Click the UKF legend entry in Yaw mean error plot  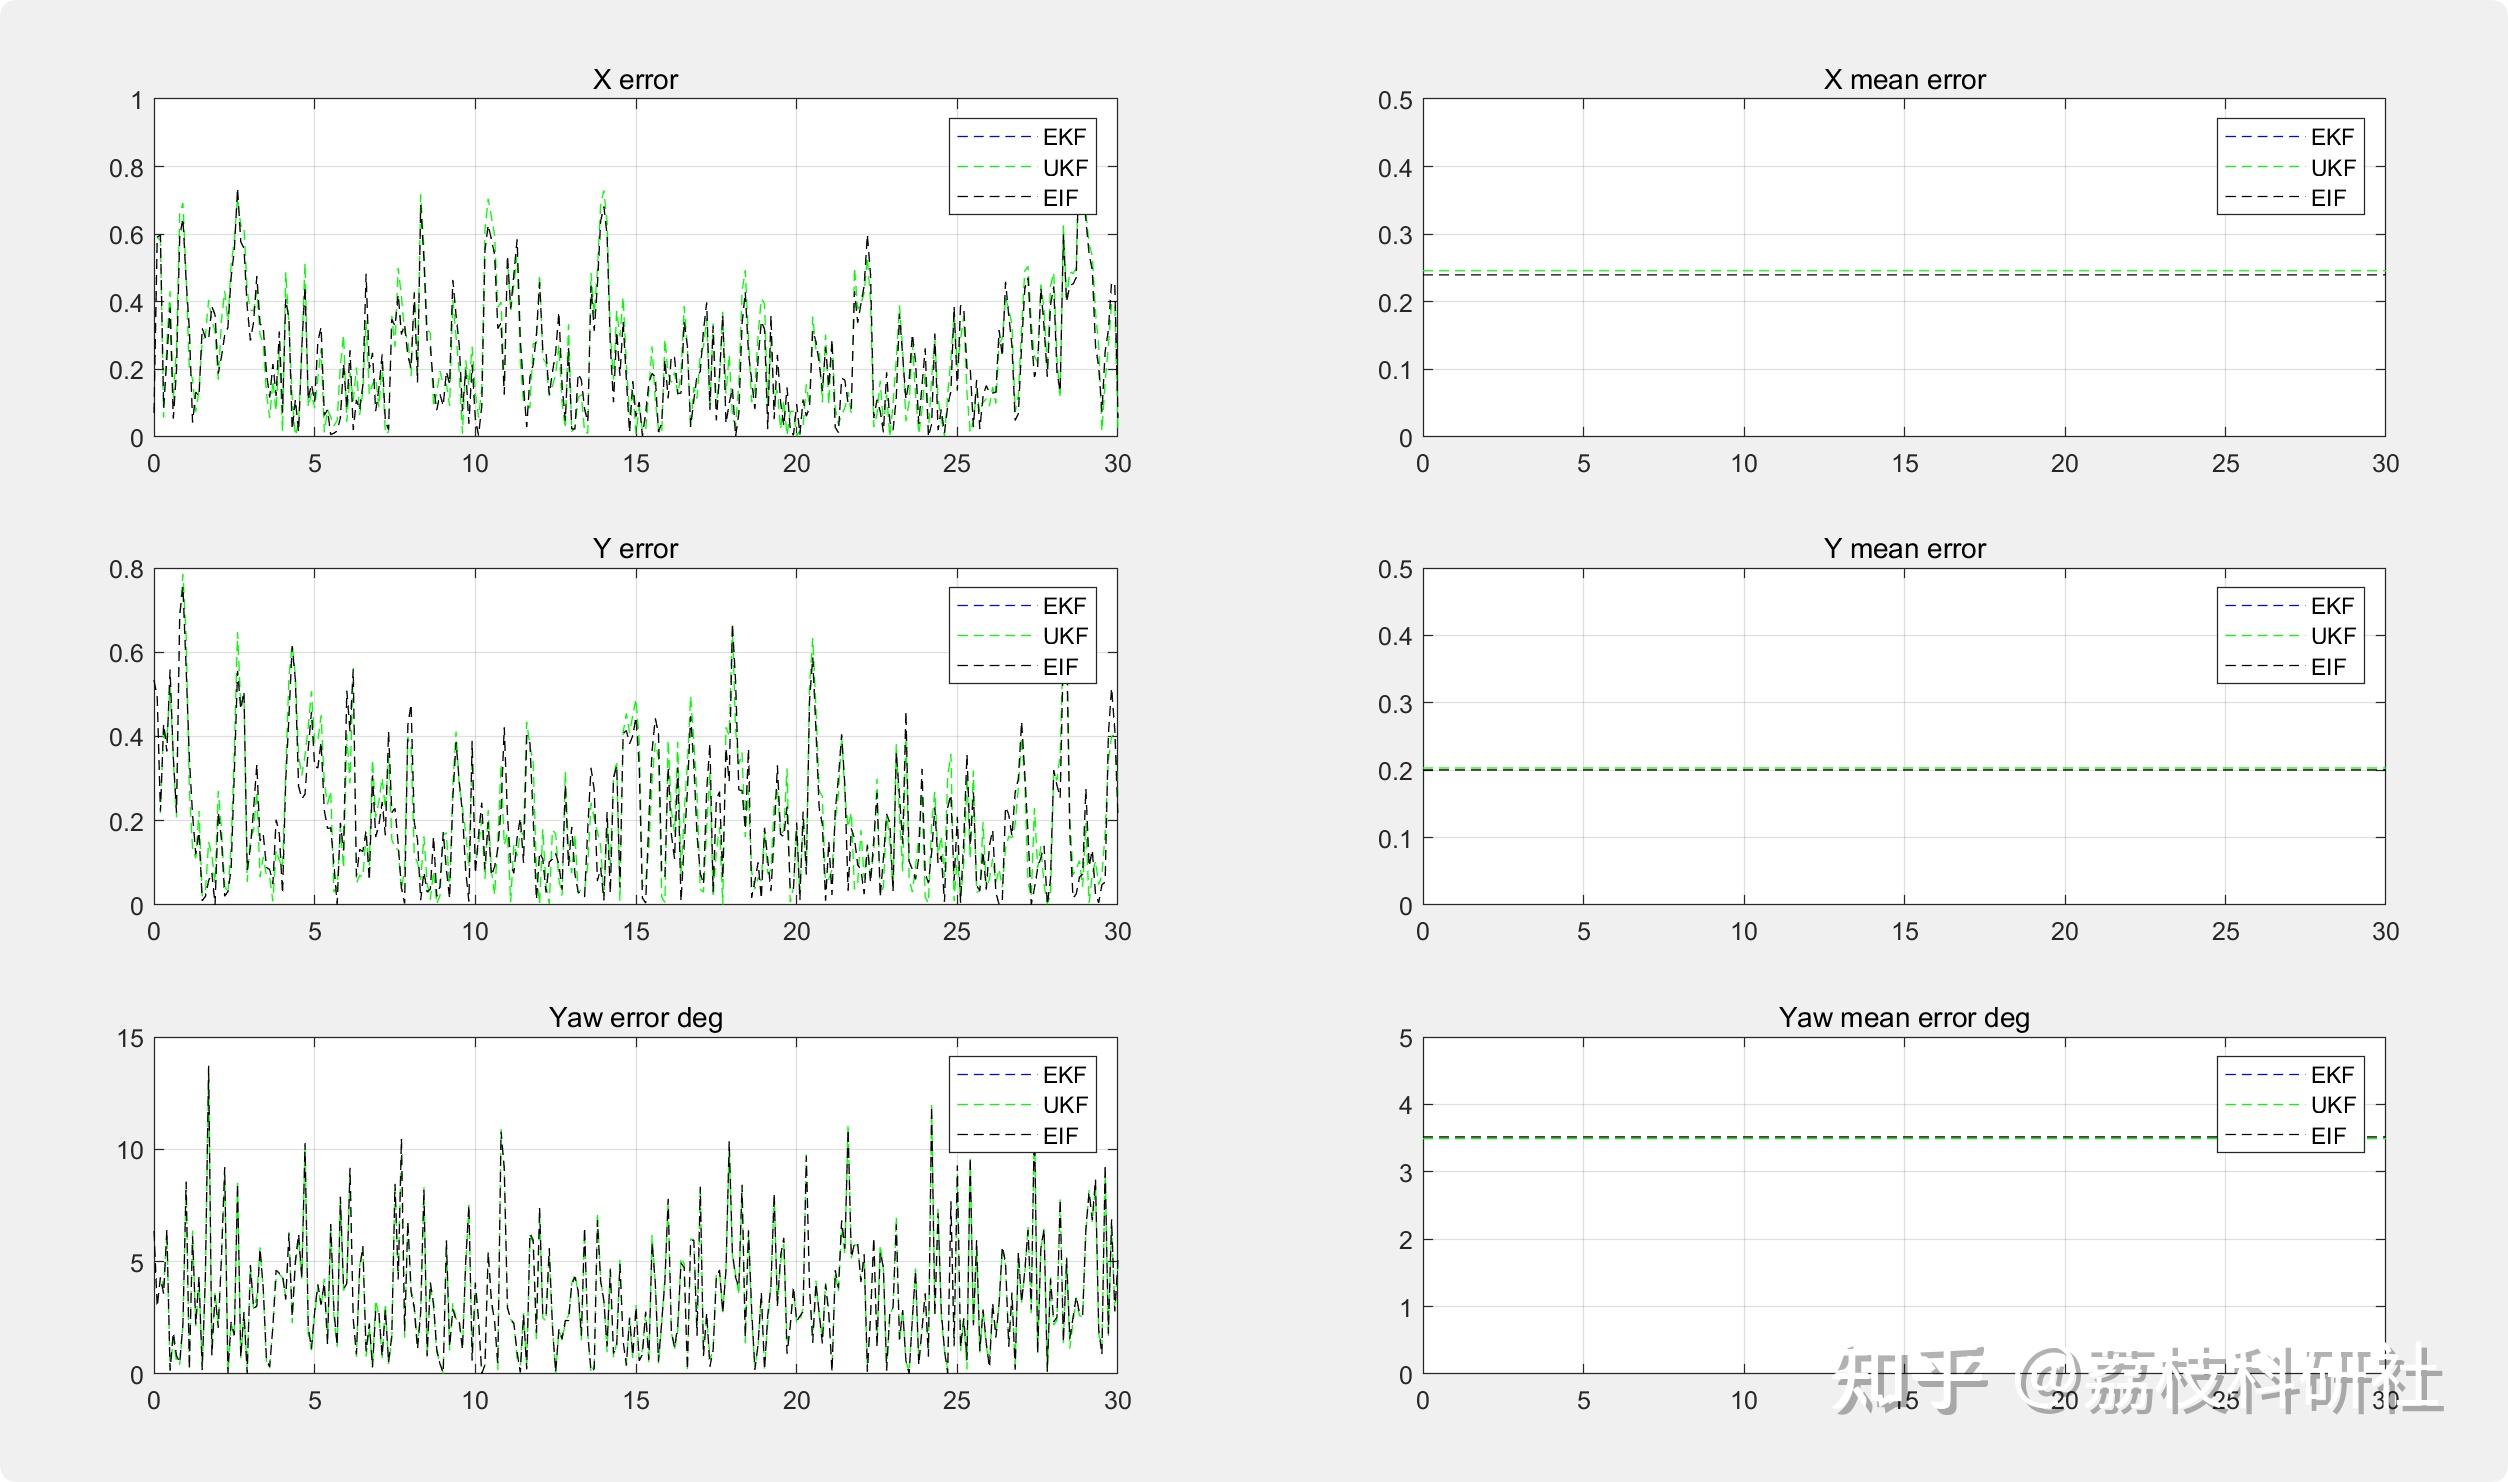2332,1105
